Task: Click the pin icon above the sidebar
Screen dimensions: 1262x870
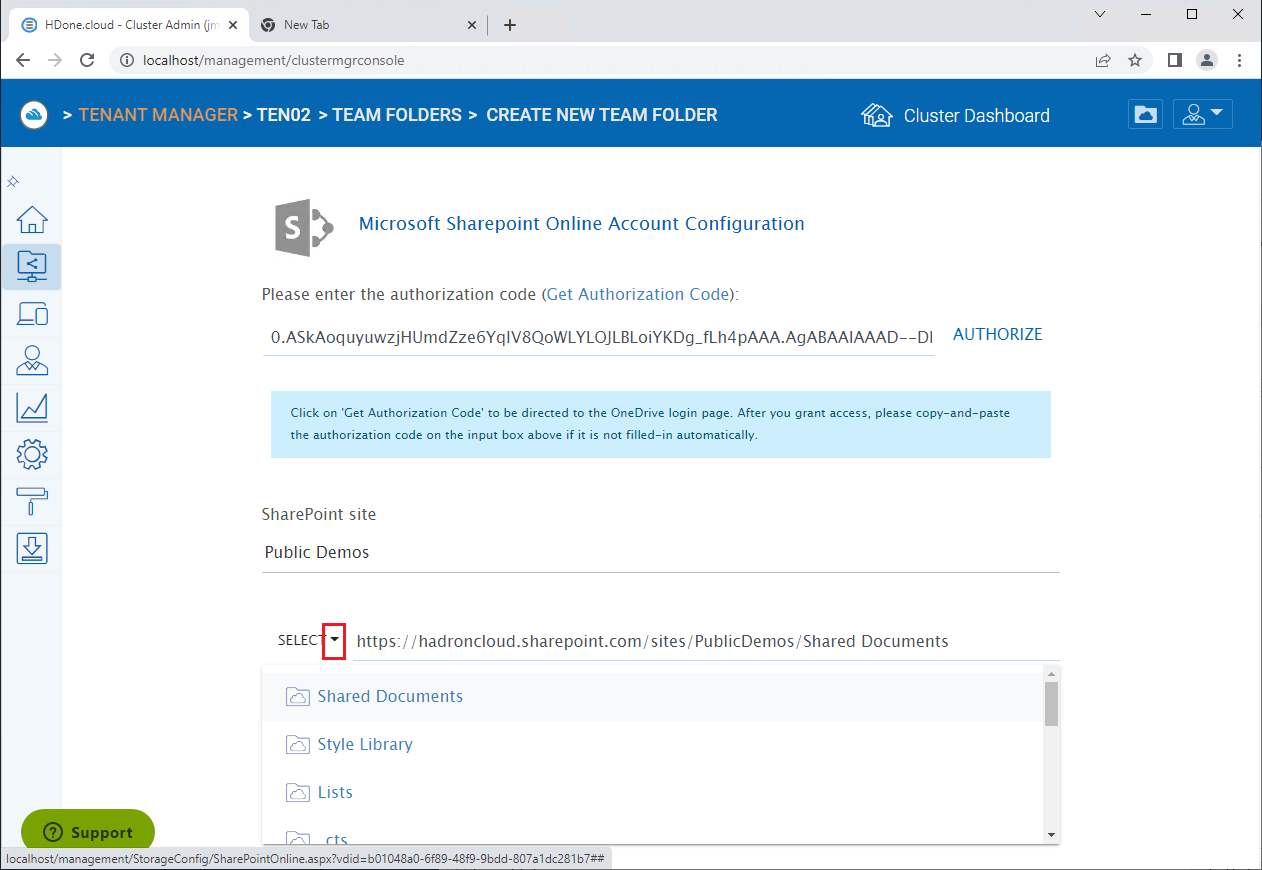Action: pyautogui.click(x=13, y=182)
